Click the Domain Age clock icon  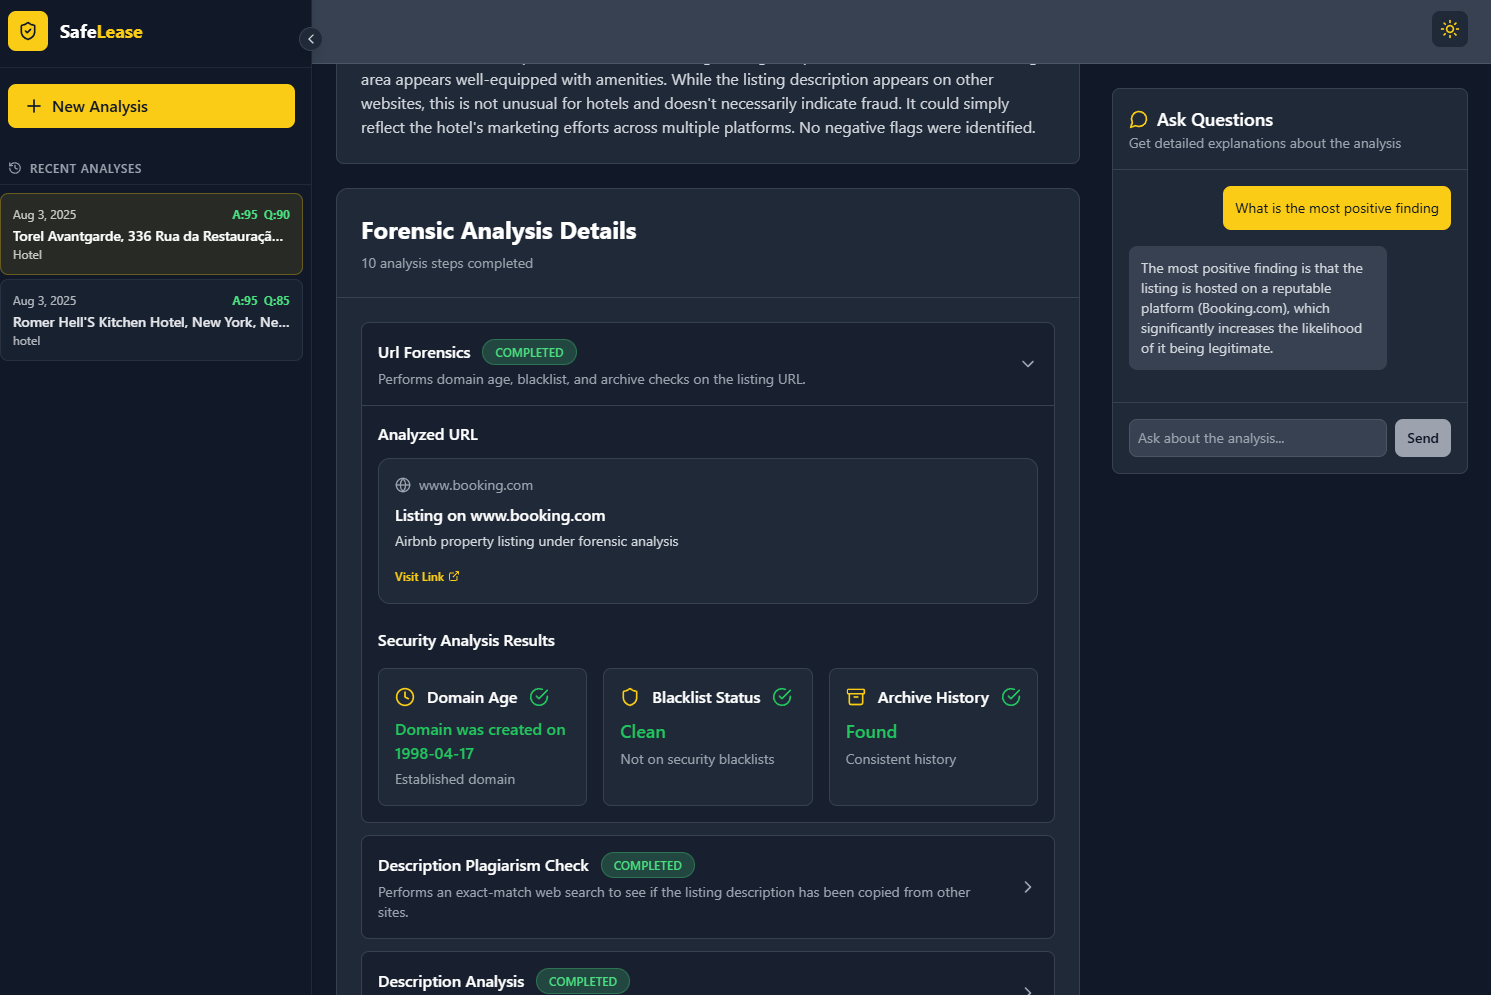(x=405, y=697)
